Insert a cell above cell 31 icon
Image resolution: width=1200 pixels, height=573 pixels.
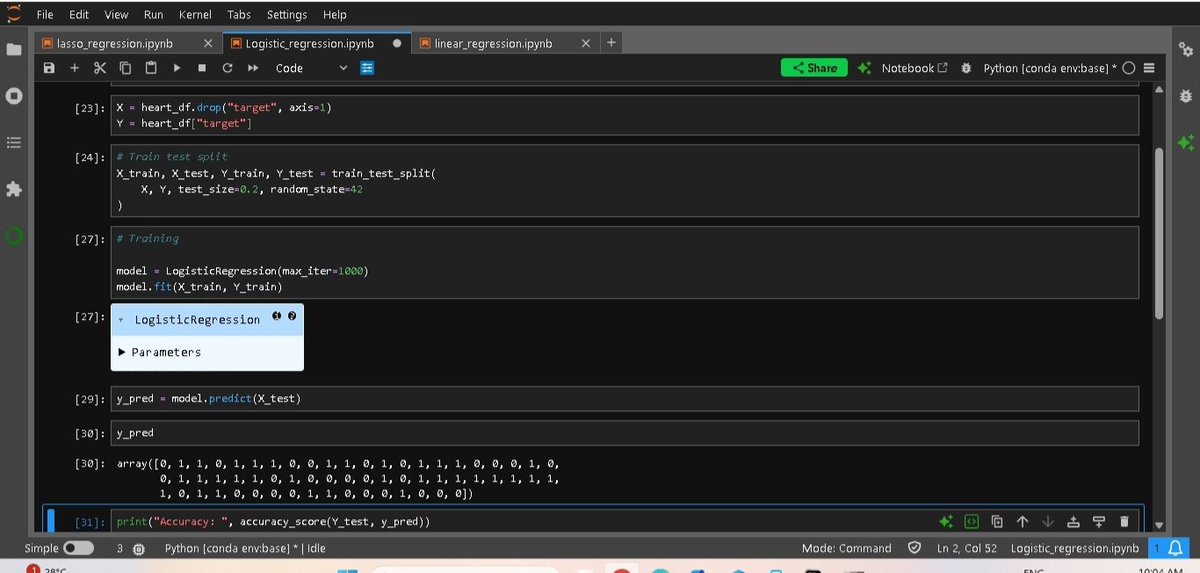click(x=1073, y=521)
